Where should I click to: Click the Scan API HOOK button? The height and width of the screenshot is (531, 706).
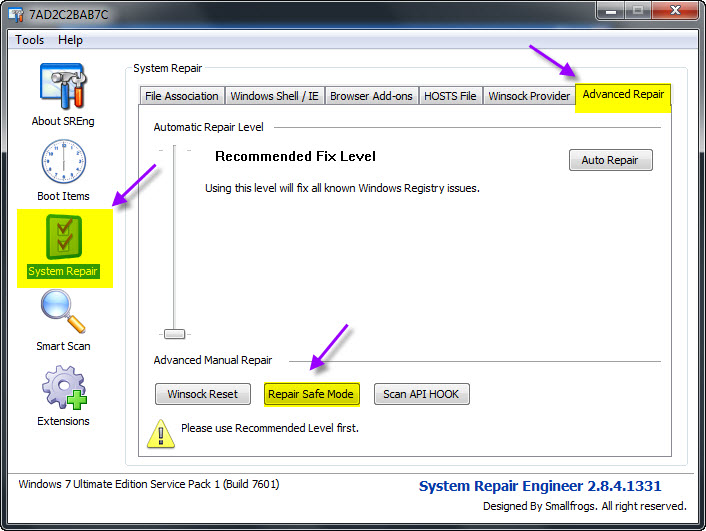[x=421, y=394]
